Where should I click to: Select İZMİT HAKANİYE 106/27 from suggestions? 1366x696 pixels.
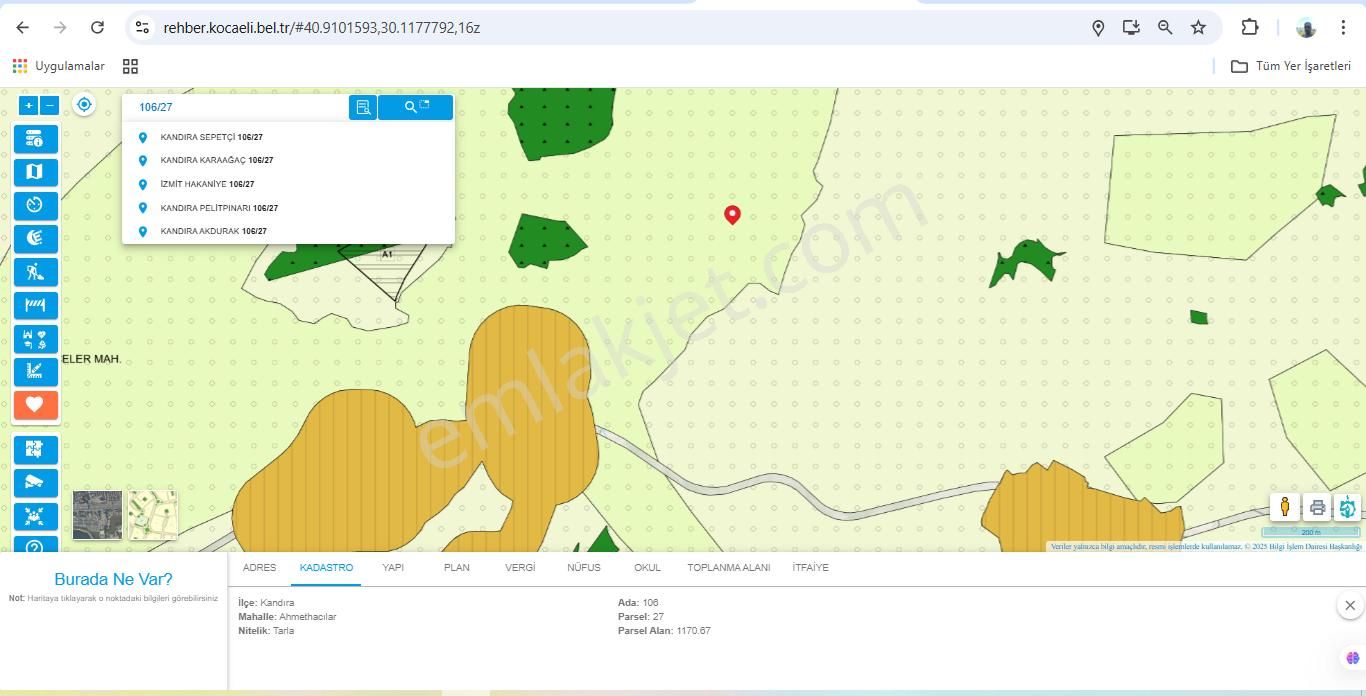207,184
